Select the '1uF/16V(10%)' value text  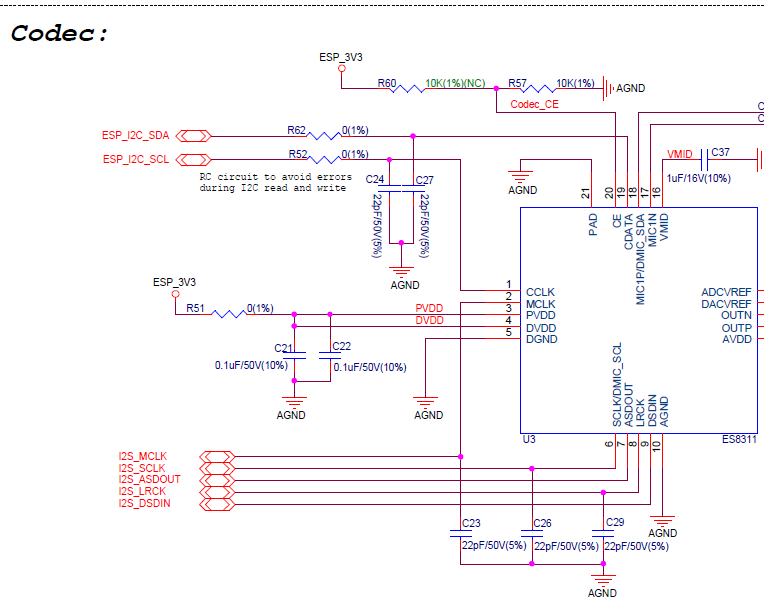(x=699, y=178)
